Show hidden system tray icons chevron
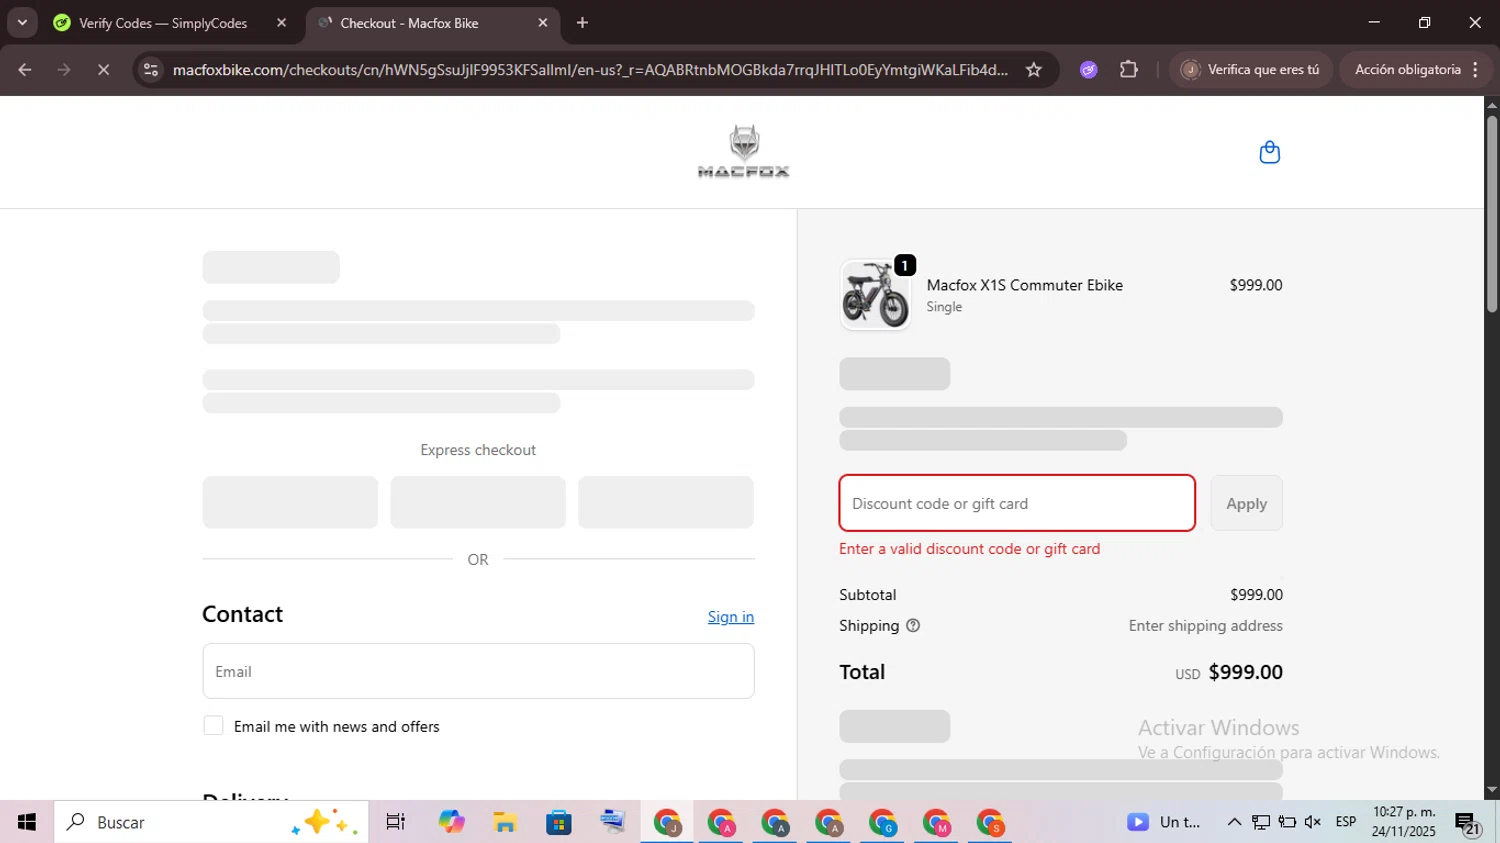This screenshot has height=843, width=1500. click(1234, 822)
